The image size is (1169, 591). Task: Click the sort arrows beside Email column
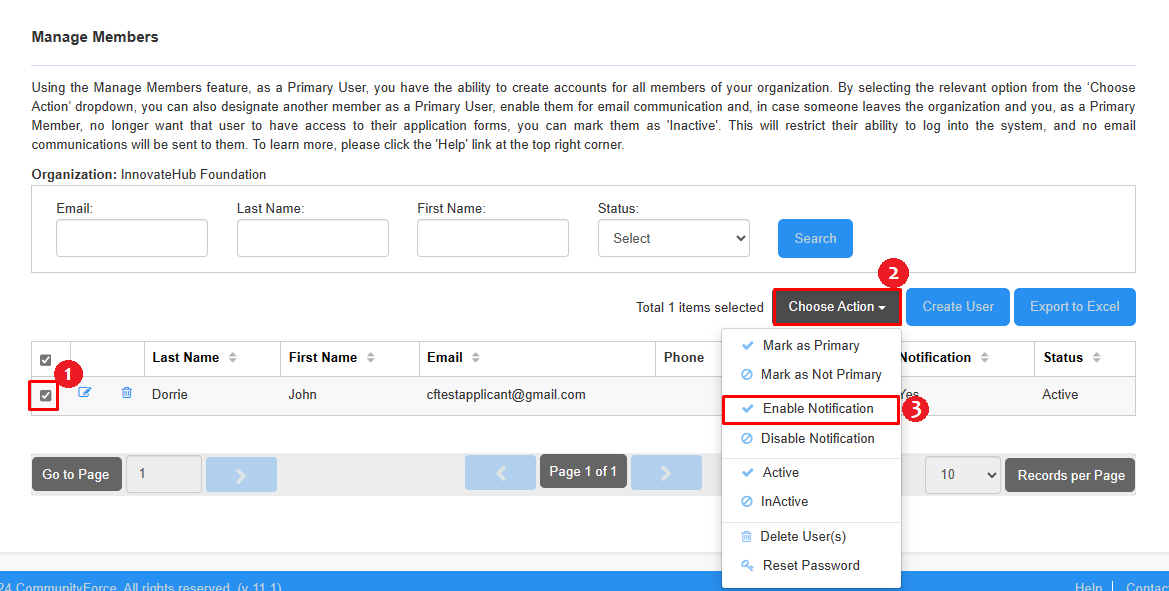[x=476, y=358]
